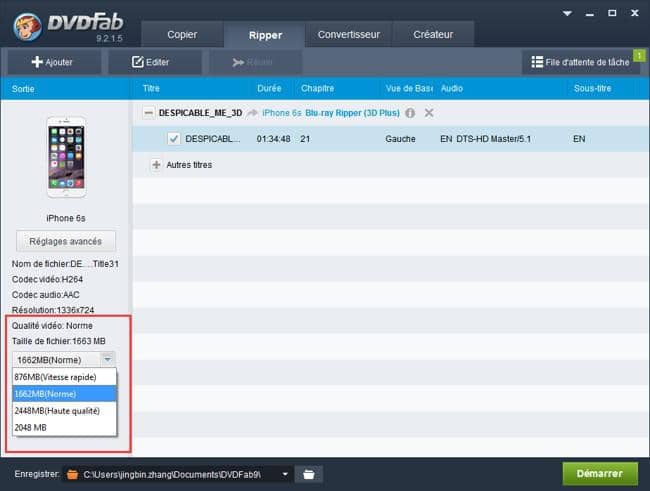Viewport: 650px width, 491px height.
Task: Open the save path dropdown arrow
Action: click(x=285, y=474)
